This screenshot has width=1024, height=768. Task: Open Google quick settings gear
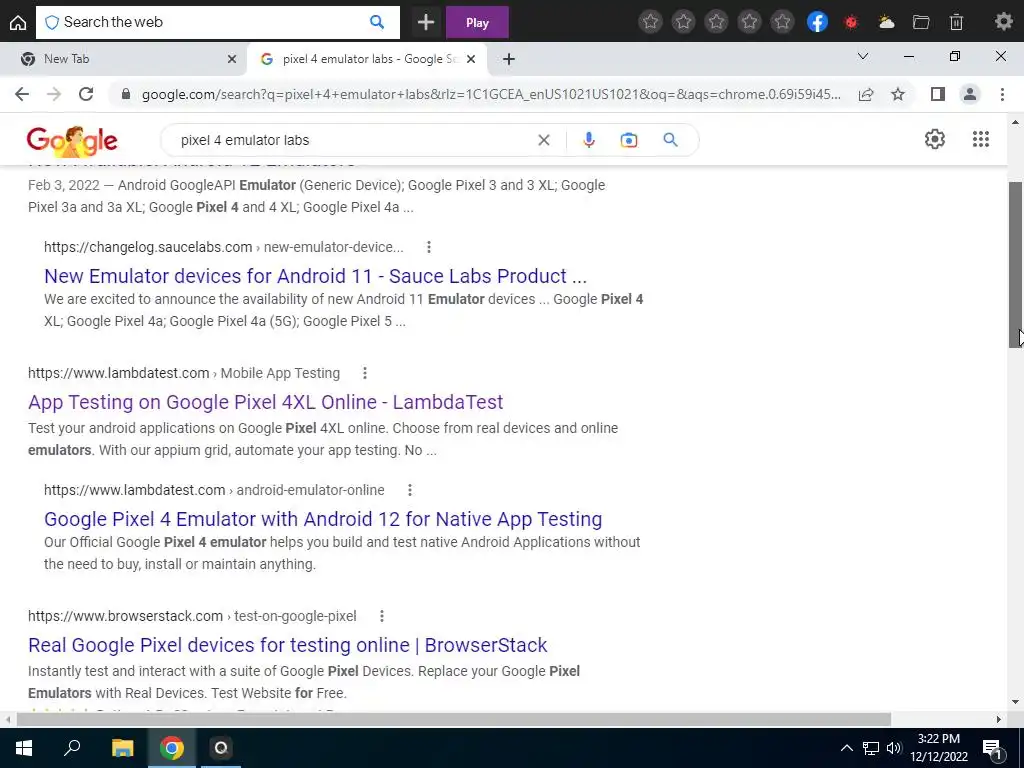pyautogui.click(x=935, y=139)
